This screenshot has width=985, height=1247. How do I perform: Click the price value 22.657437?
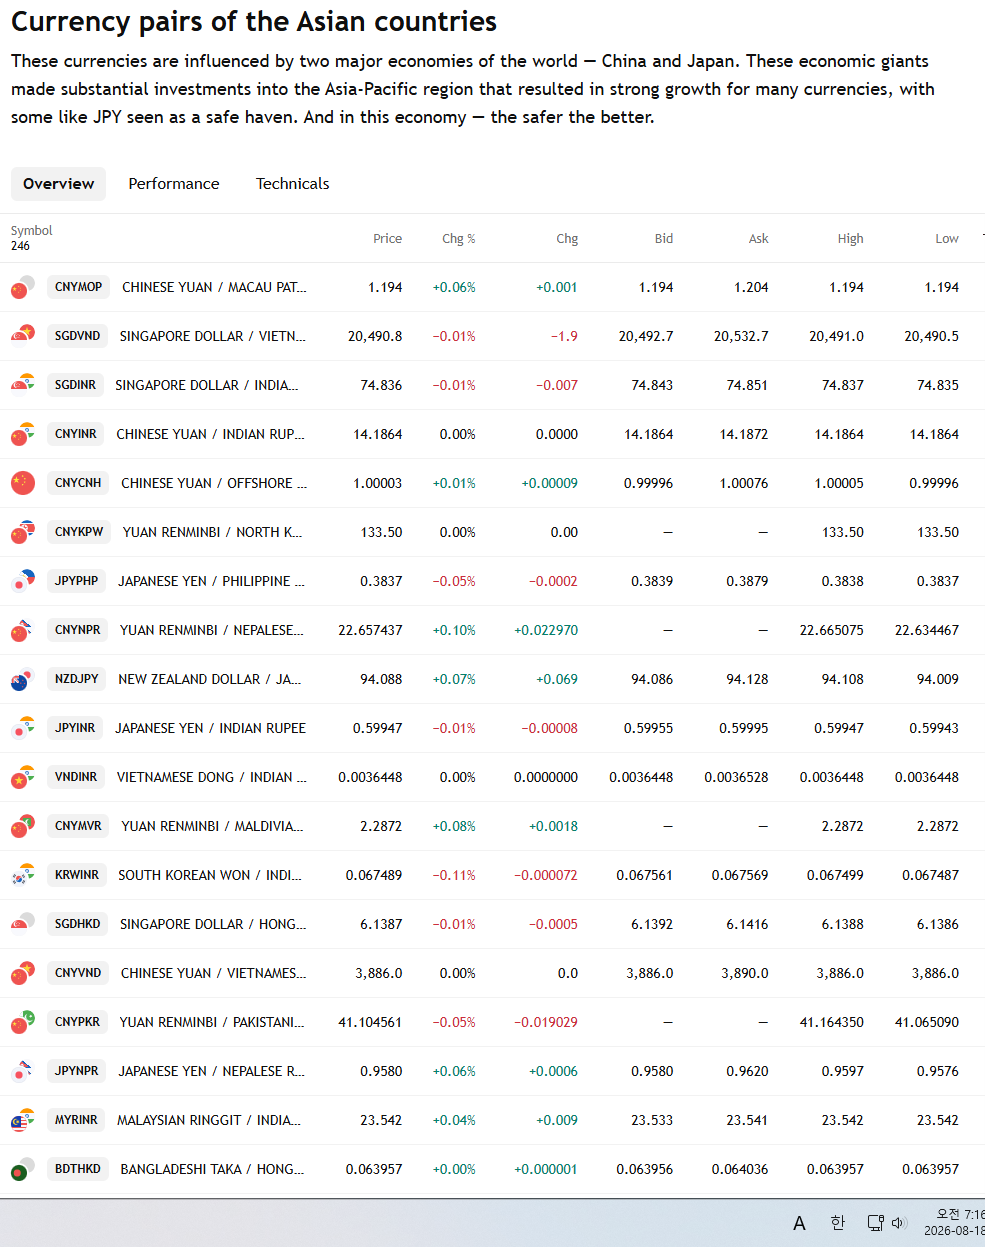[x=370, y=630]
